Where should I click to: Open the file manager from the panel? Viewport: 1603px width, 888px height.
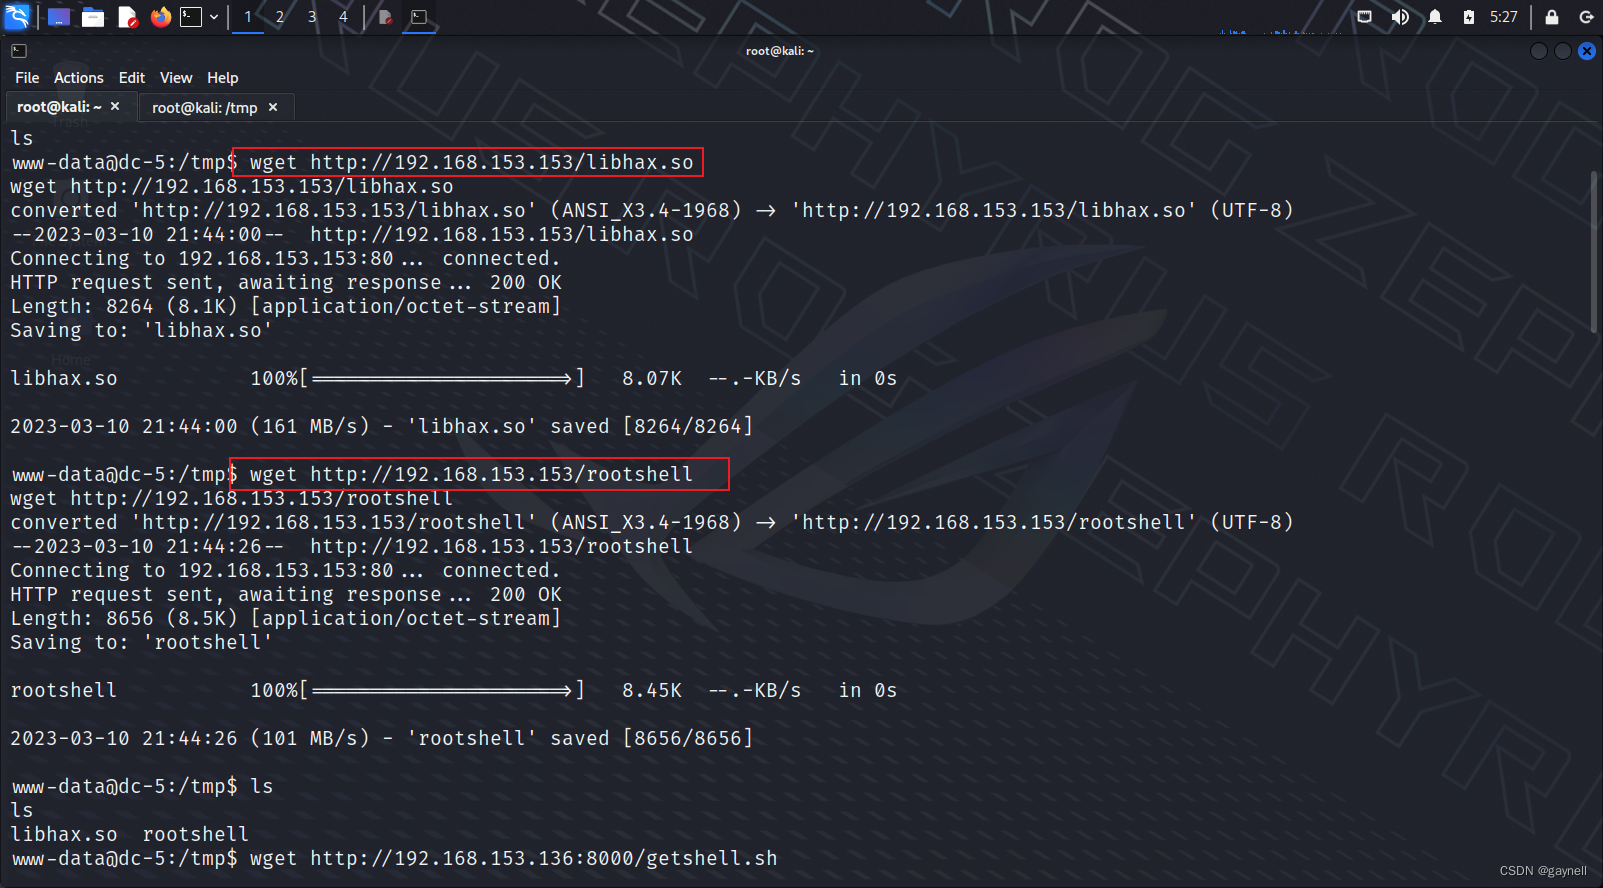[x=93, y=17]
